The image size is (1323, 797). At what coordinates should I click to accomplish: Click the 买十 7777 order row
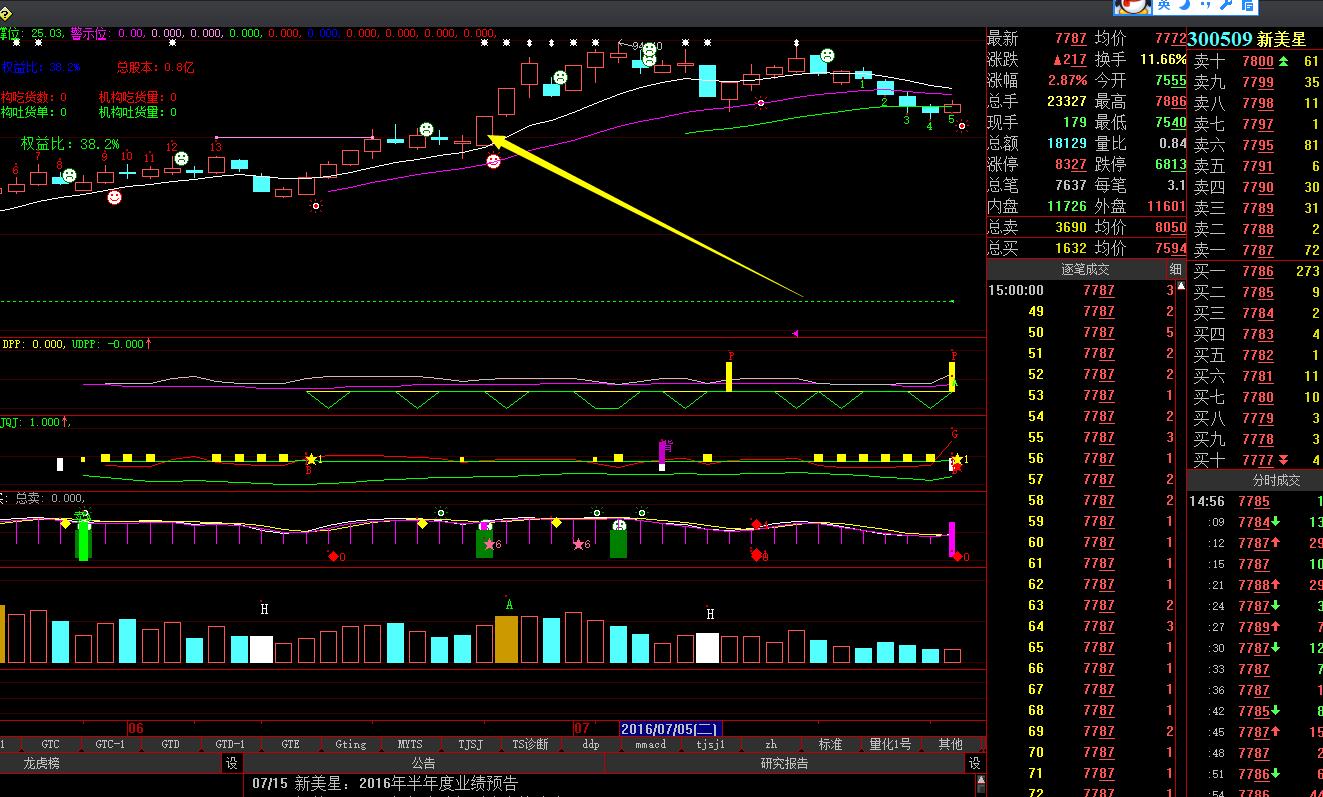(1255, 460)
